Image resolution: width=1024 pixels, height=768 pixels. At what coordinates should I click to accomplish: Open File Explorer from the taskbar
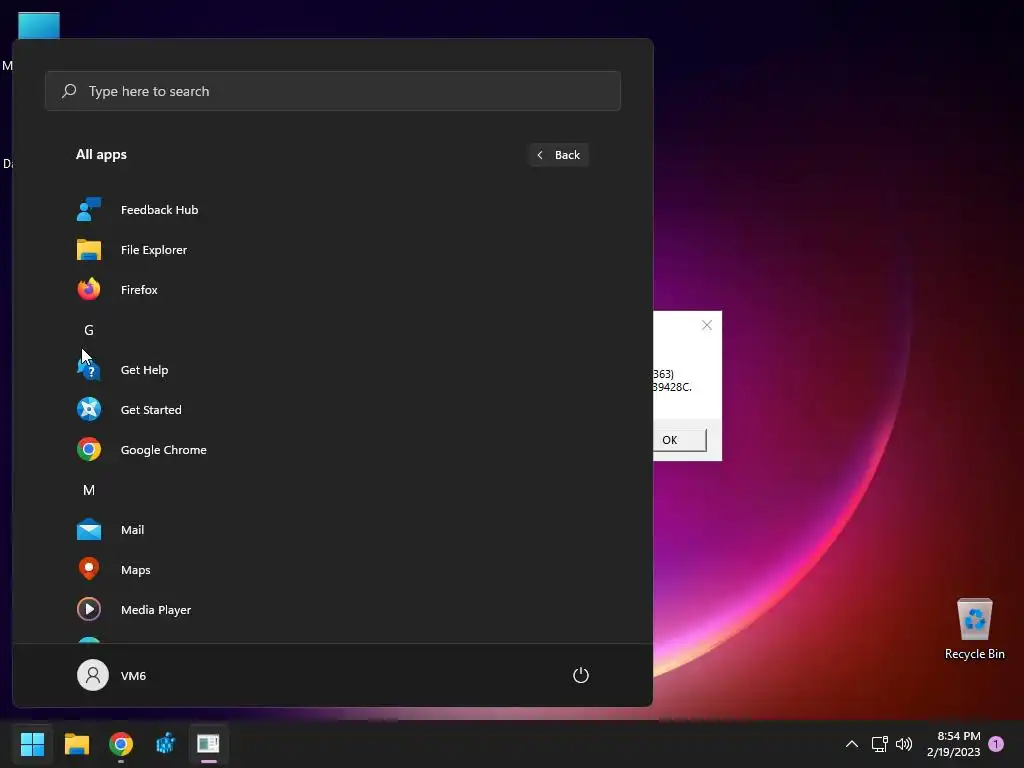(76, 744)
